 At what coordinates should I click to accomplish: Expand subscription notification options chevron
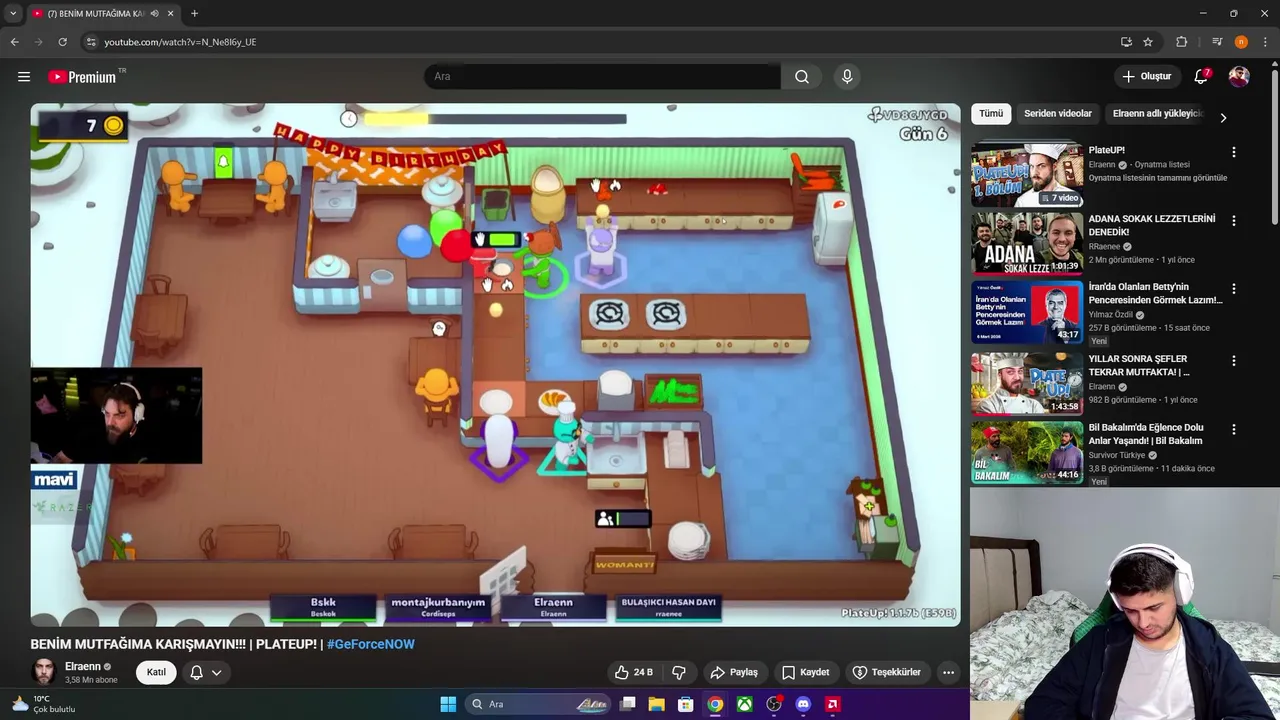pos(216,672)
